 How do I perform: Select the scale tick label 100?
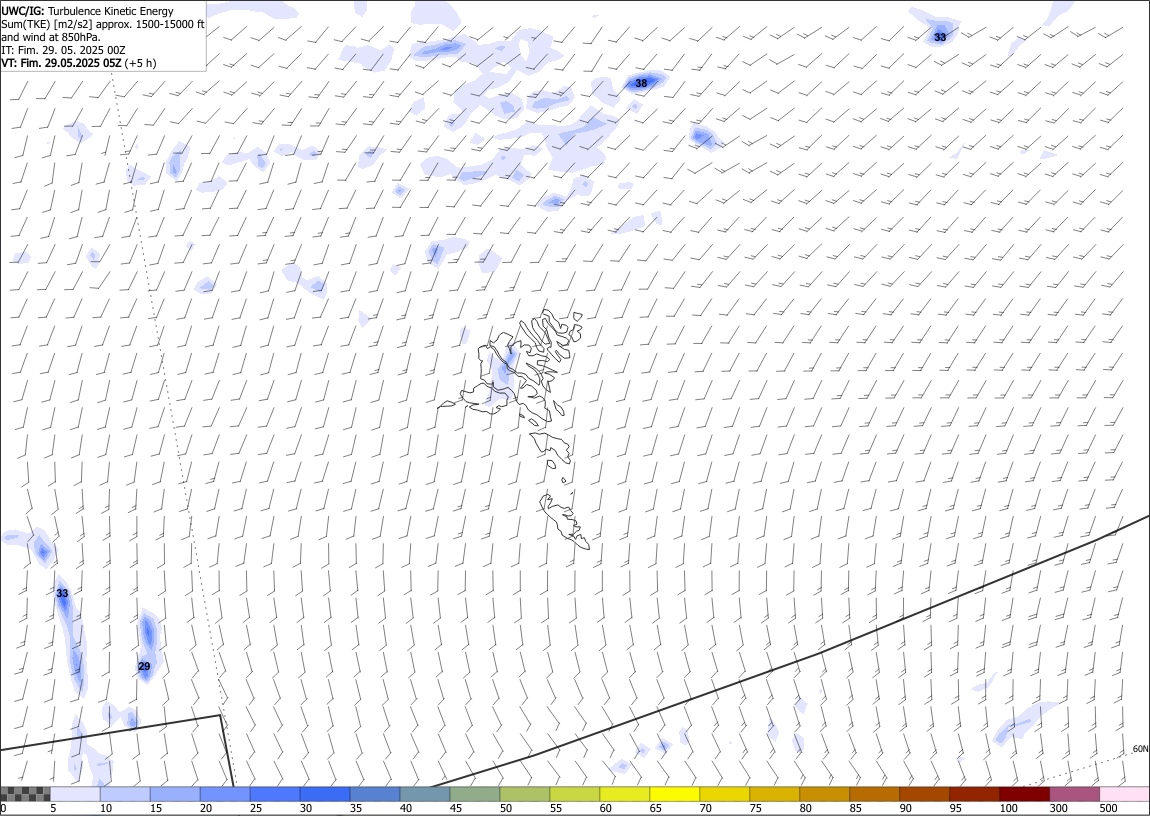(1008, 809)
